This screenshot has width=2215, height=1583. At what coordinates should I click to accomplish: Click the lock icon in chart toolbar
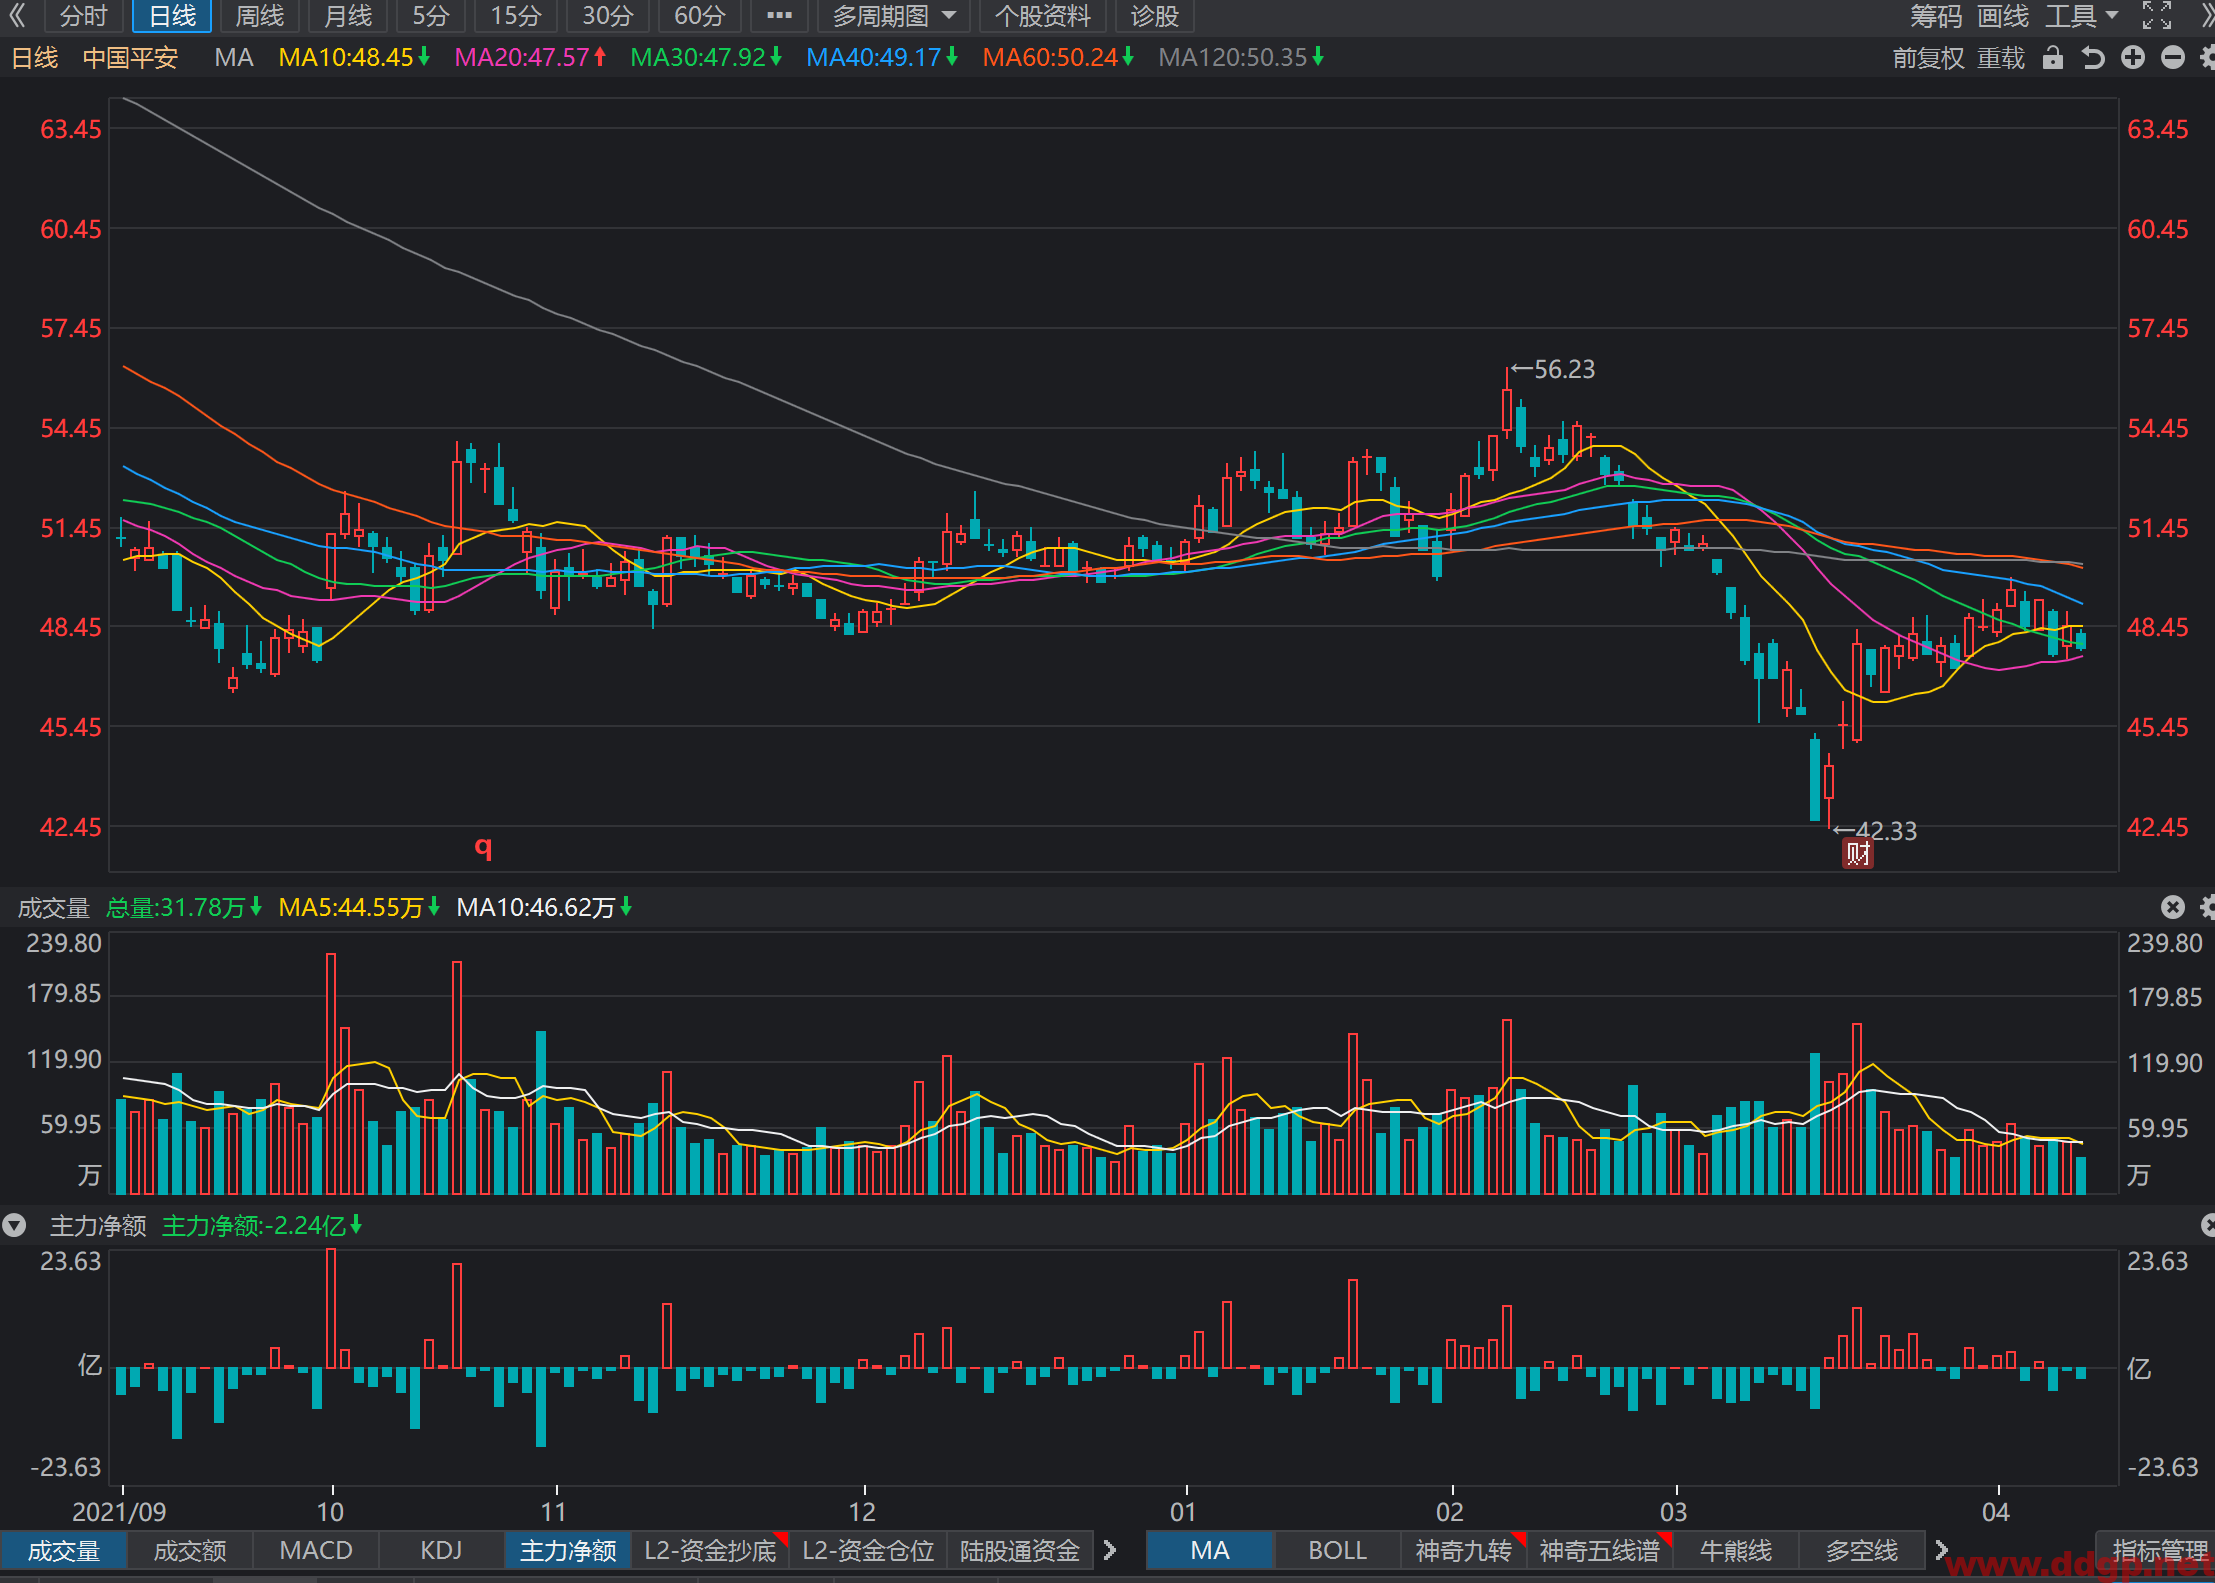click(2053, 58)
